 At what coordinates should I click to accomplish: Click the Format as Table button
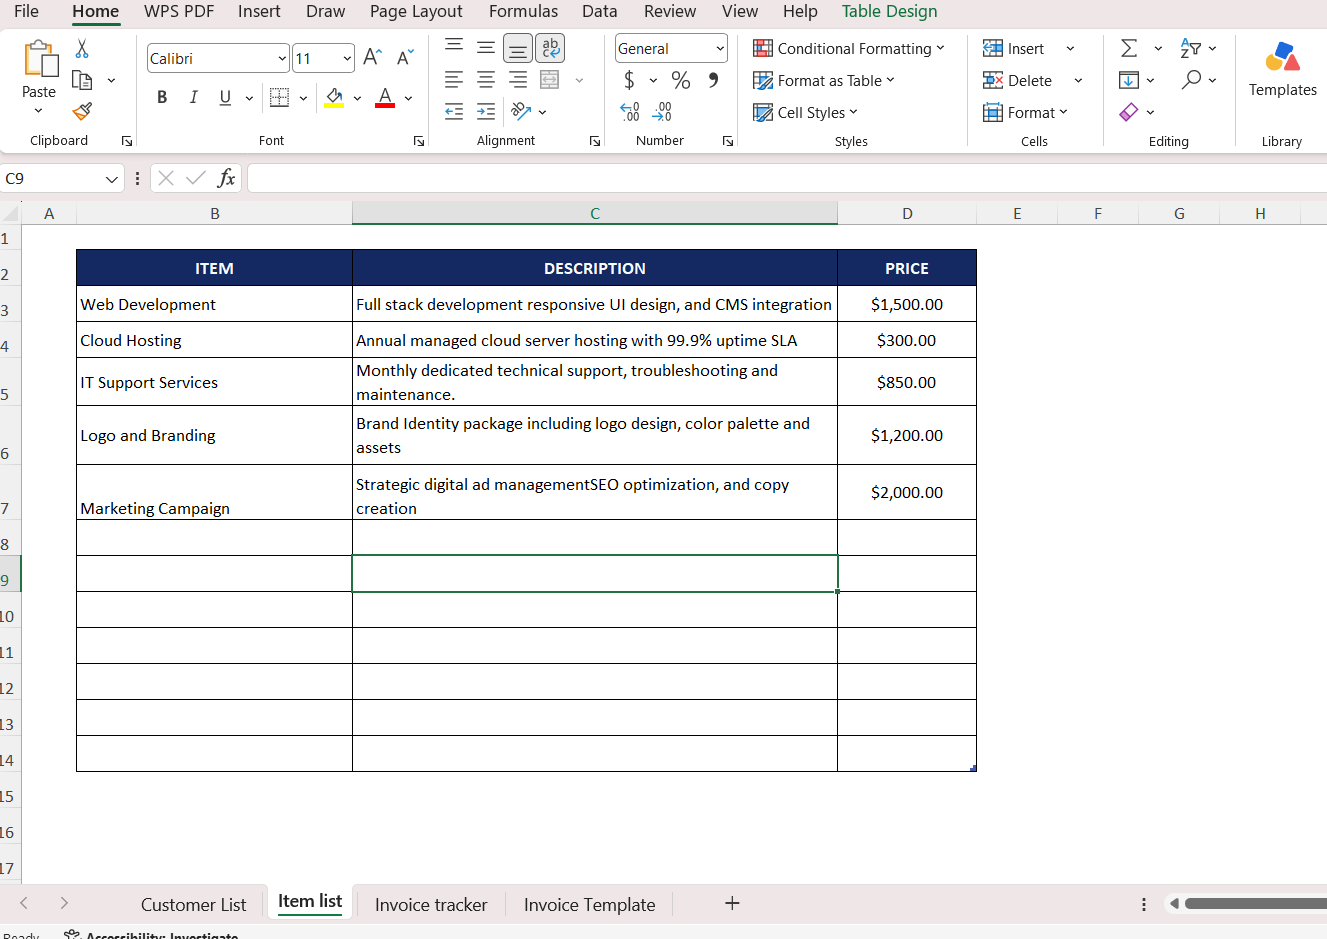(x=824, y=80)
